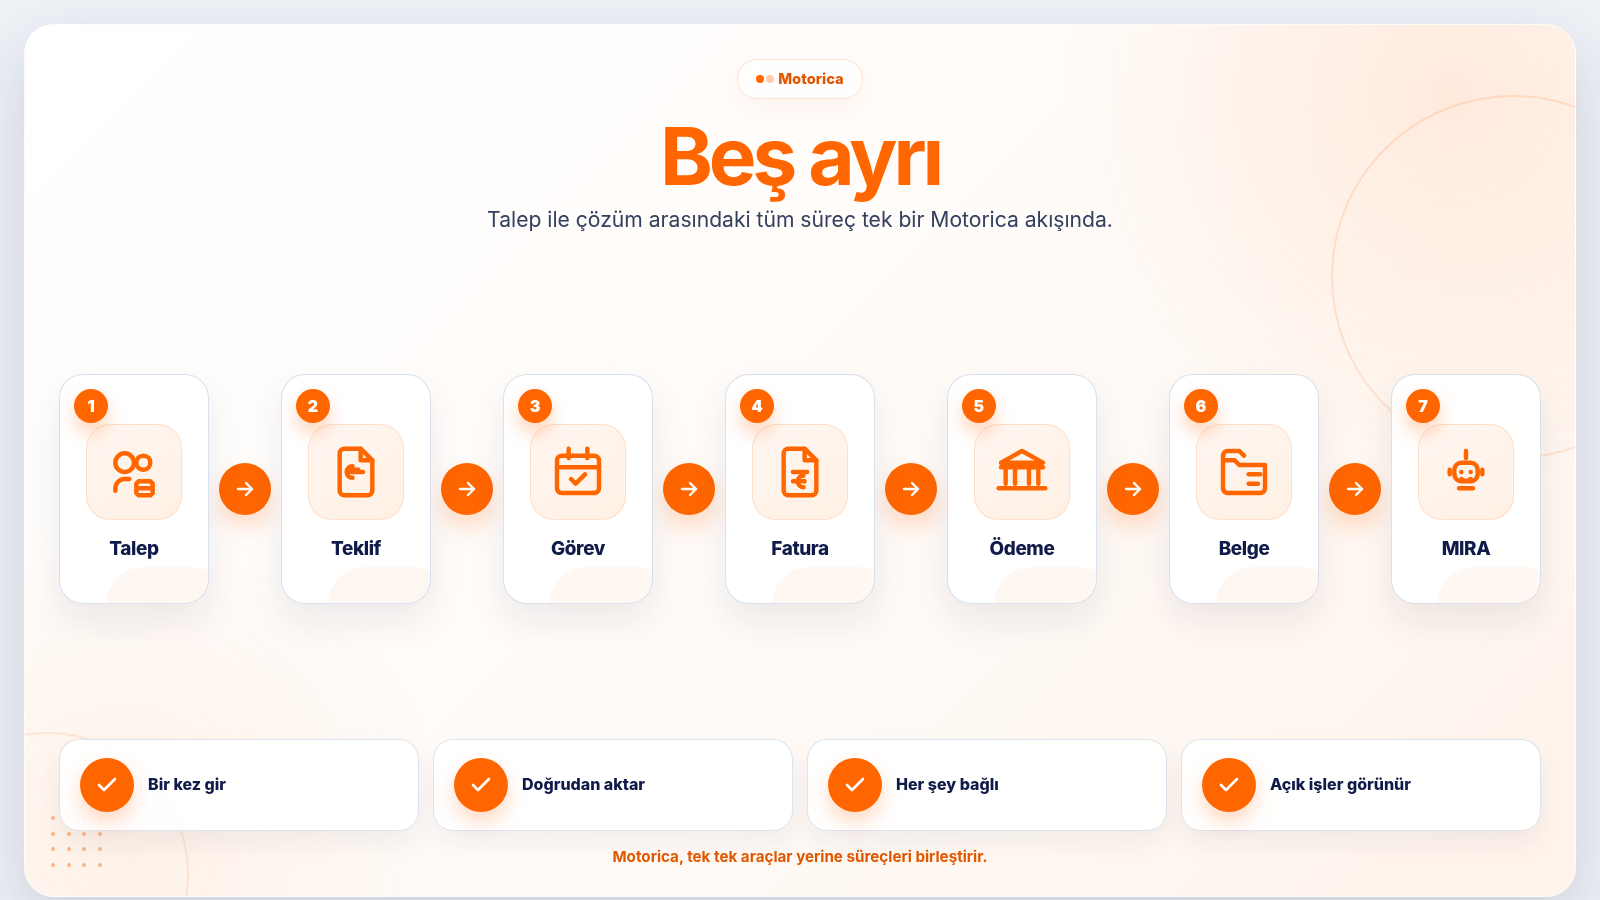Click the Motorica badge at the top
The image size is (1600, 900).
click(x=800, y=79)
